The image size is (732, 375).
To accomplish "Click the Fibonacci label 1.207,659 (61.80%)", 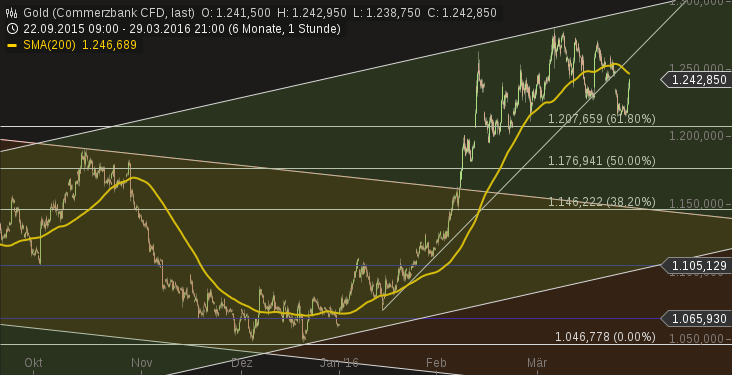I will (x=602, y=119).
